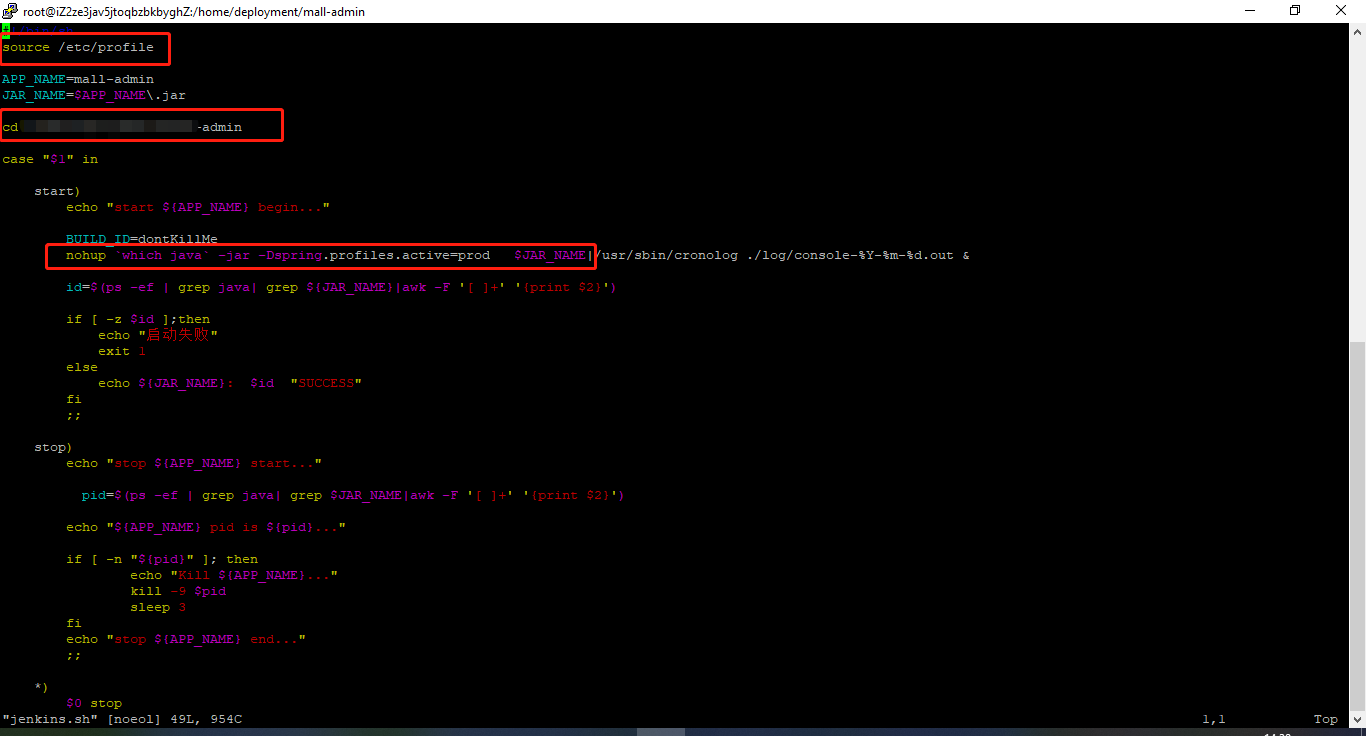1366x736 pixels.
Task: Click the echo line containing "SUCCESS"
Action: pyautogui.click(x=230, y=383)
